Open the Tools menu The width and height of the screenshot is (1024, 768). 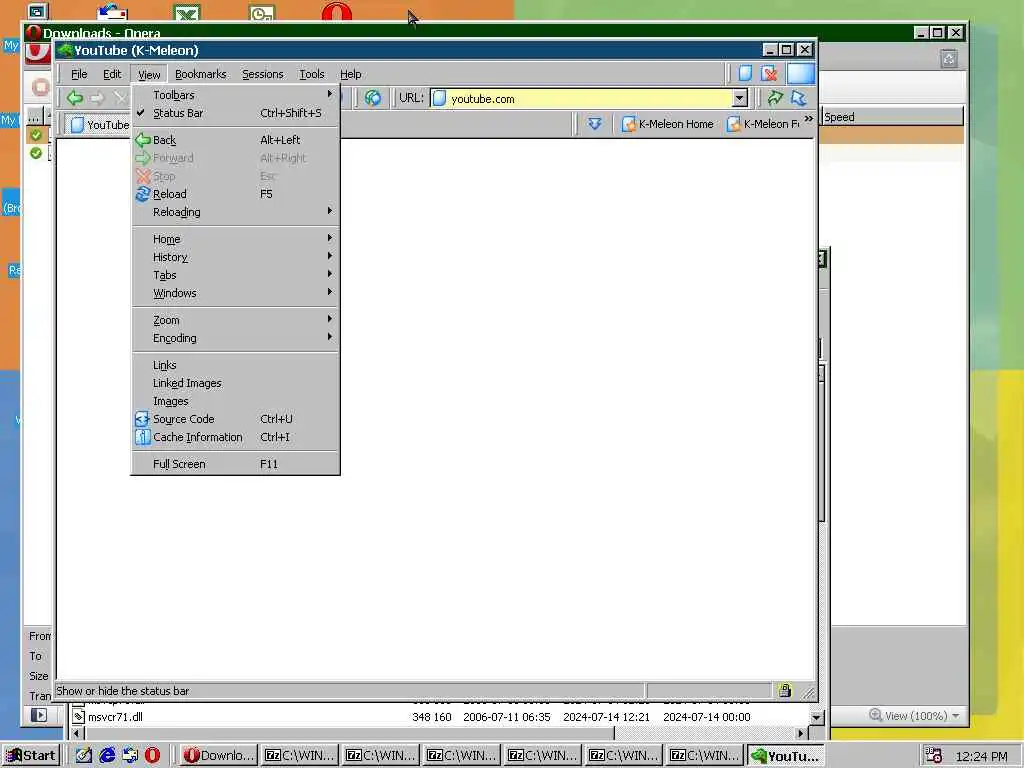pos(312,74)
